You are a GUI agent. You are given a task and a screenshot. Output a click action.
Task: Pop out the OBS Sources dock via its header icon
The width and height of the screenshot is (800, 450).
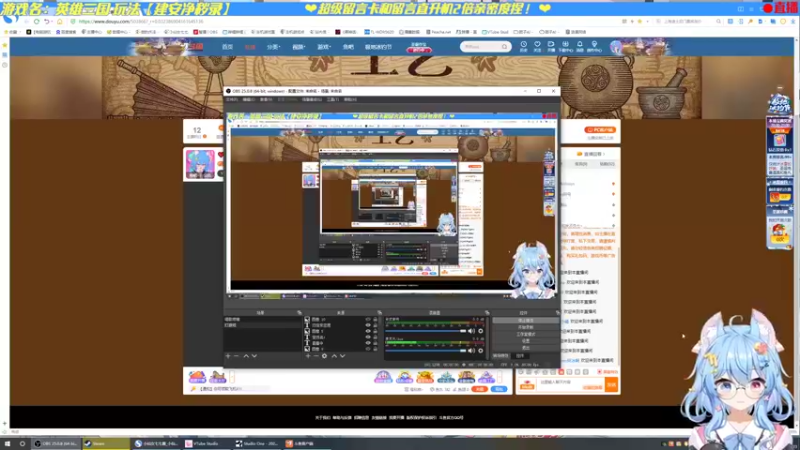(x=380, y=312)
